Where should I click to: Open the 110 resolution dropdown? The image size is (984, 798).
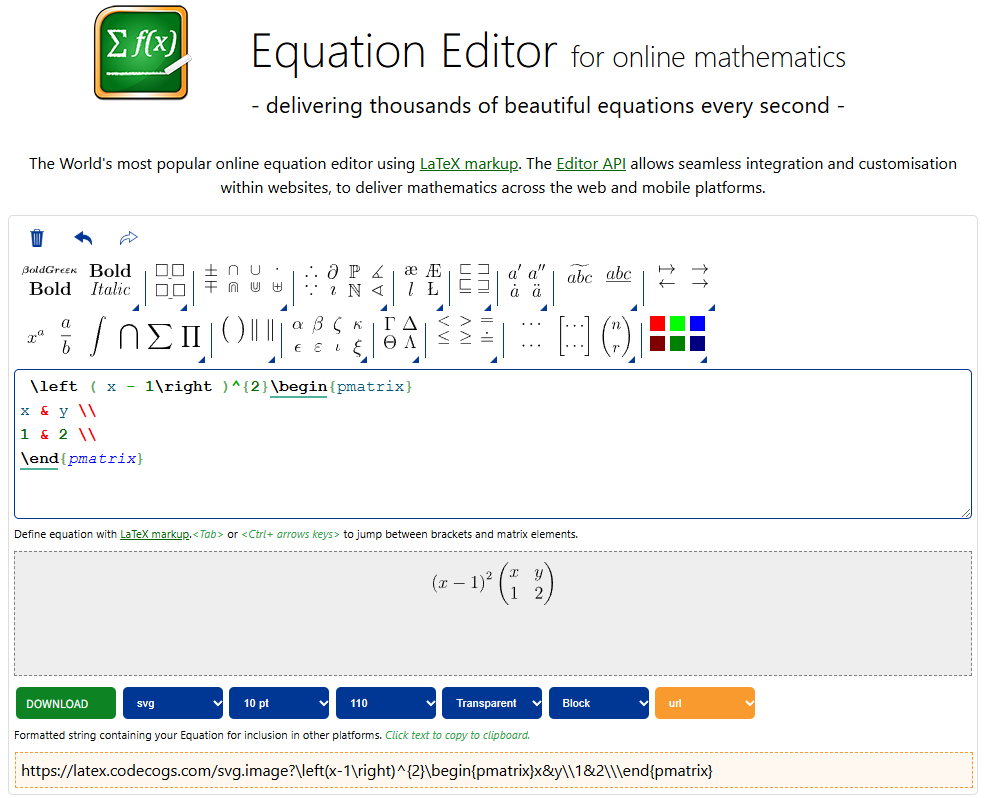click(x=386, y=703)
